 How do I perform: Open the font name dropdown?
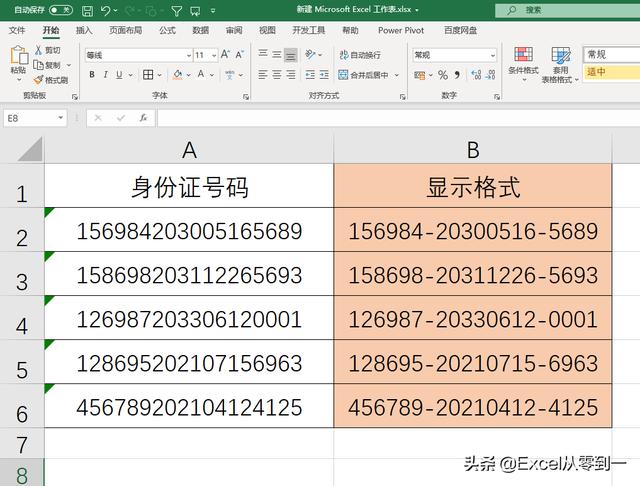pyautogui.click(x=189, y=55)
